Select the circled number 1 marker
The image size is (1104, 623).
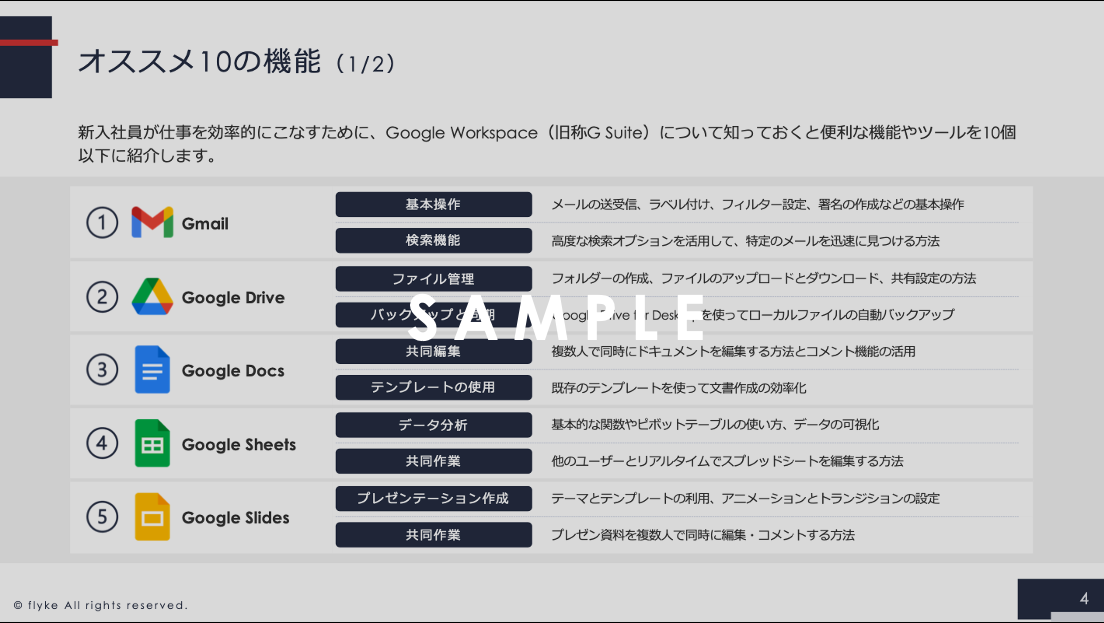(102, 223)
